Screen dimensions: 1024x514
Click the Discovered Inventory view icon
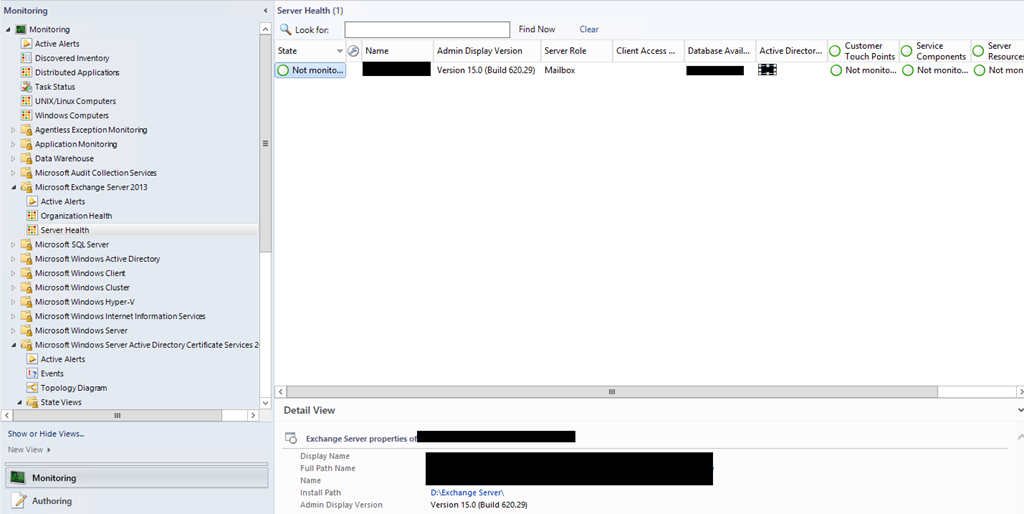pos(27,58)
